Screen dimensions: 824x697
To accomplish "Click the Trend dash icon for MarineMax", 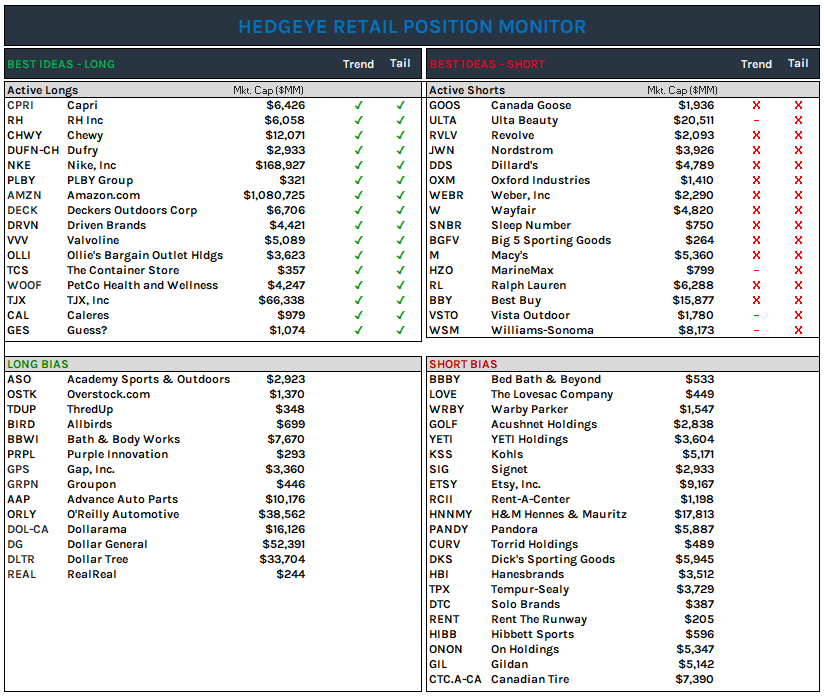I will point(756,270).
